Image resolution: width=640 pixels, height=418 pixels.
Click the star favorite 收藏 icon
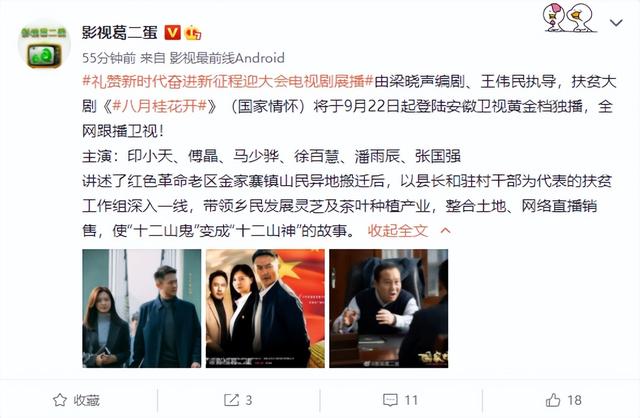60,400
